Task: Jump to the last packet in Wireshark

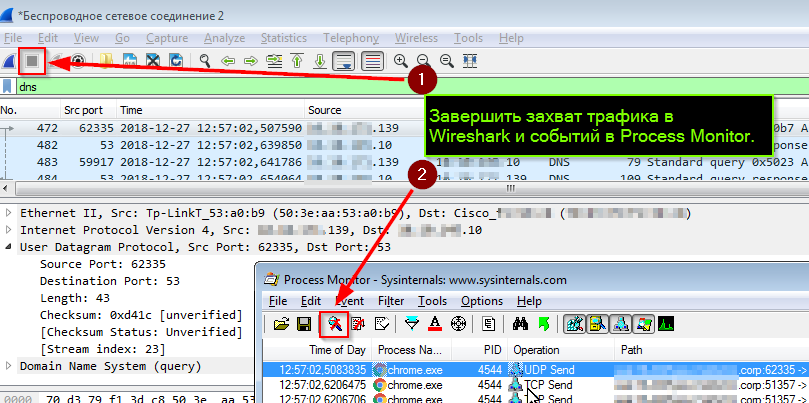Action: (320, 61)
